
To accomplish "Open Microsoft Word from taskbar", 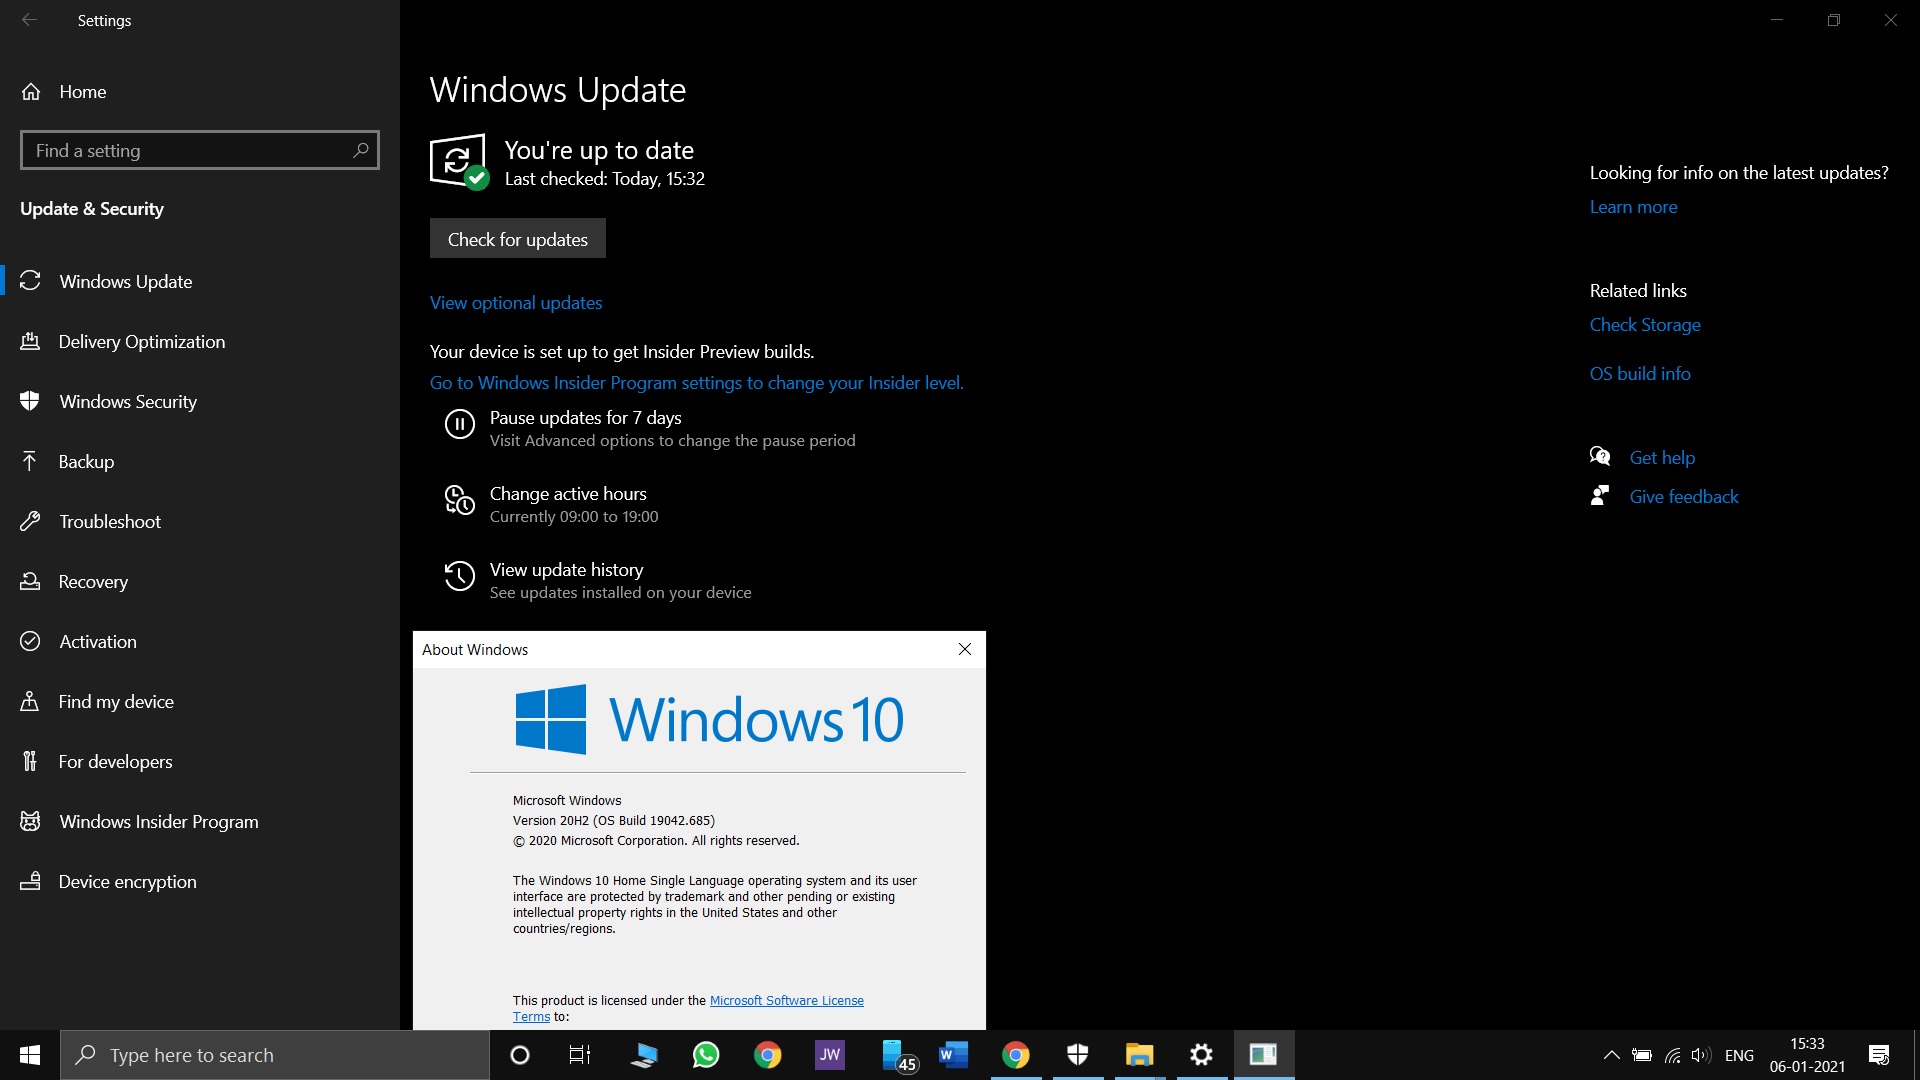I will coord(954,1055).
